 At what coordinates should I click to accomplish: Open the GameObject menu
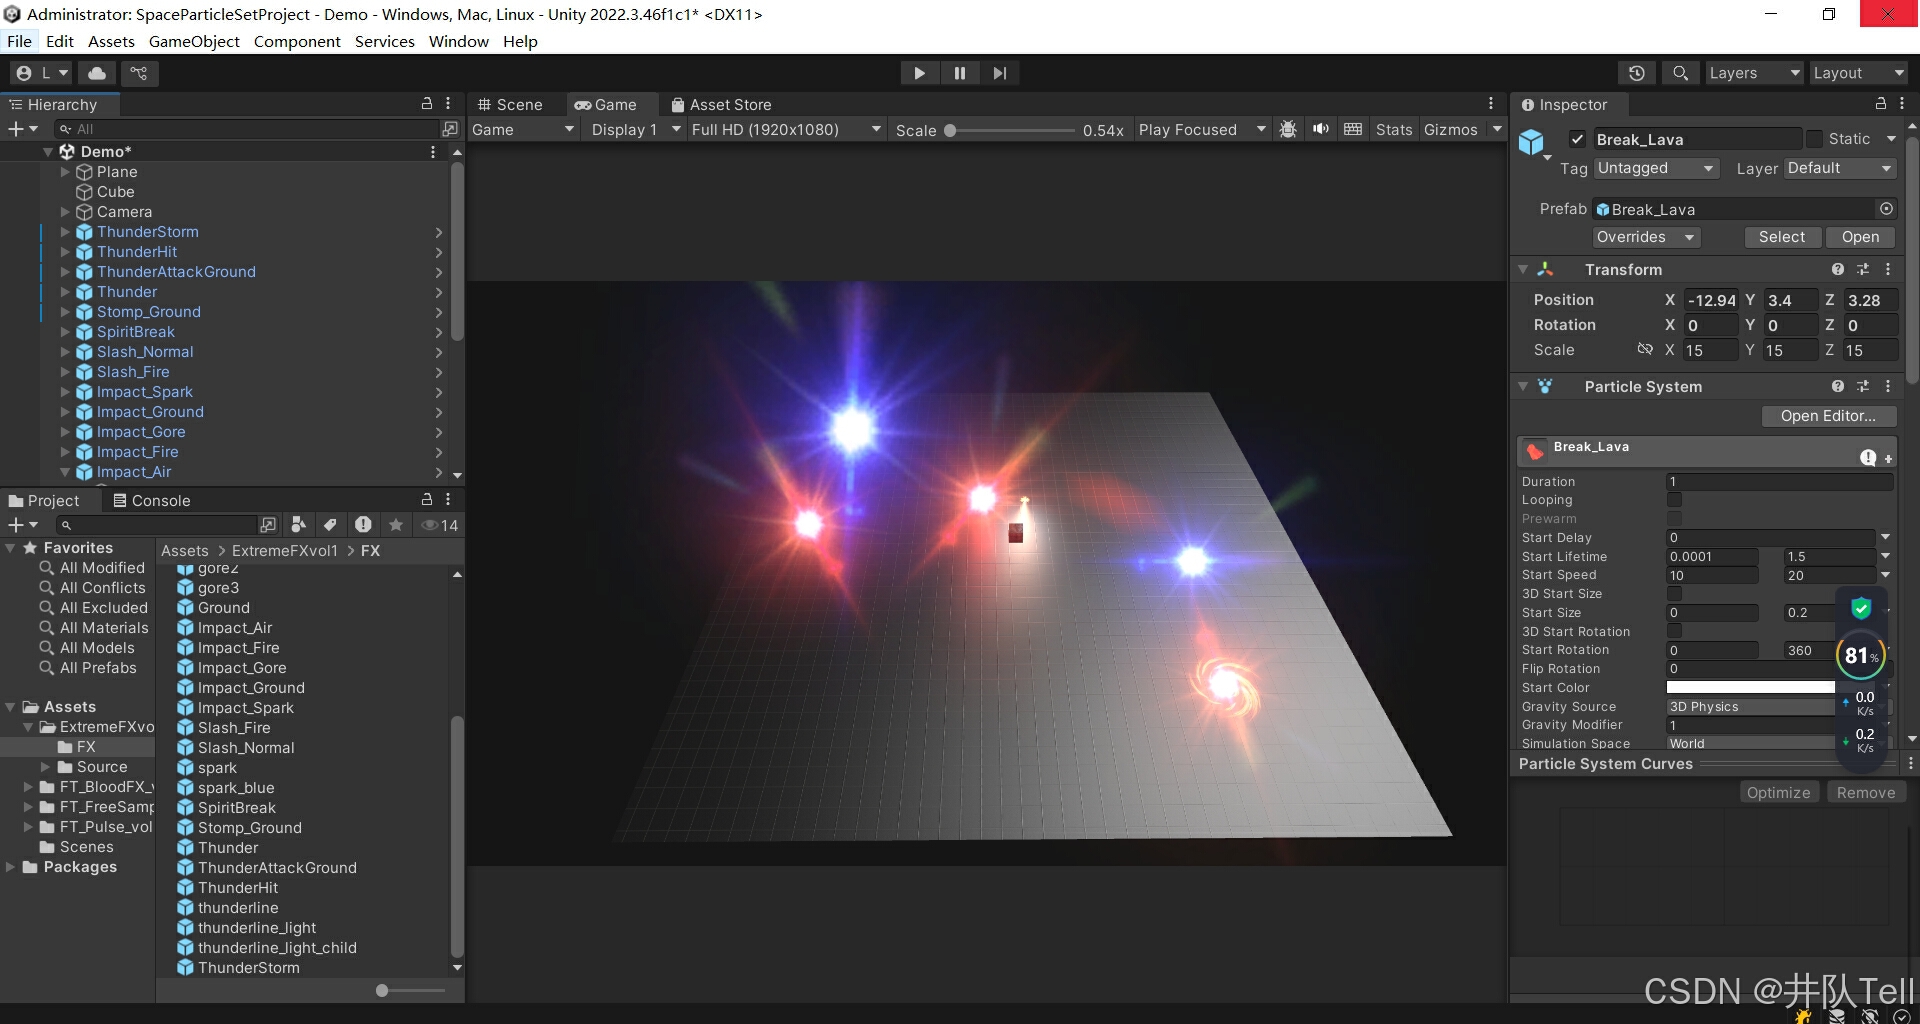[x=194, y=41]
